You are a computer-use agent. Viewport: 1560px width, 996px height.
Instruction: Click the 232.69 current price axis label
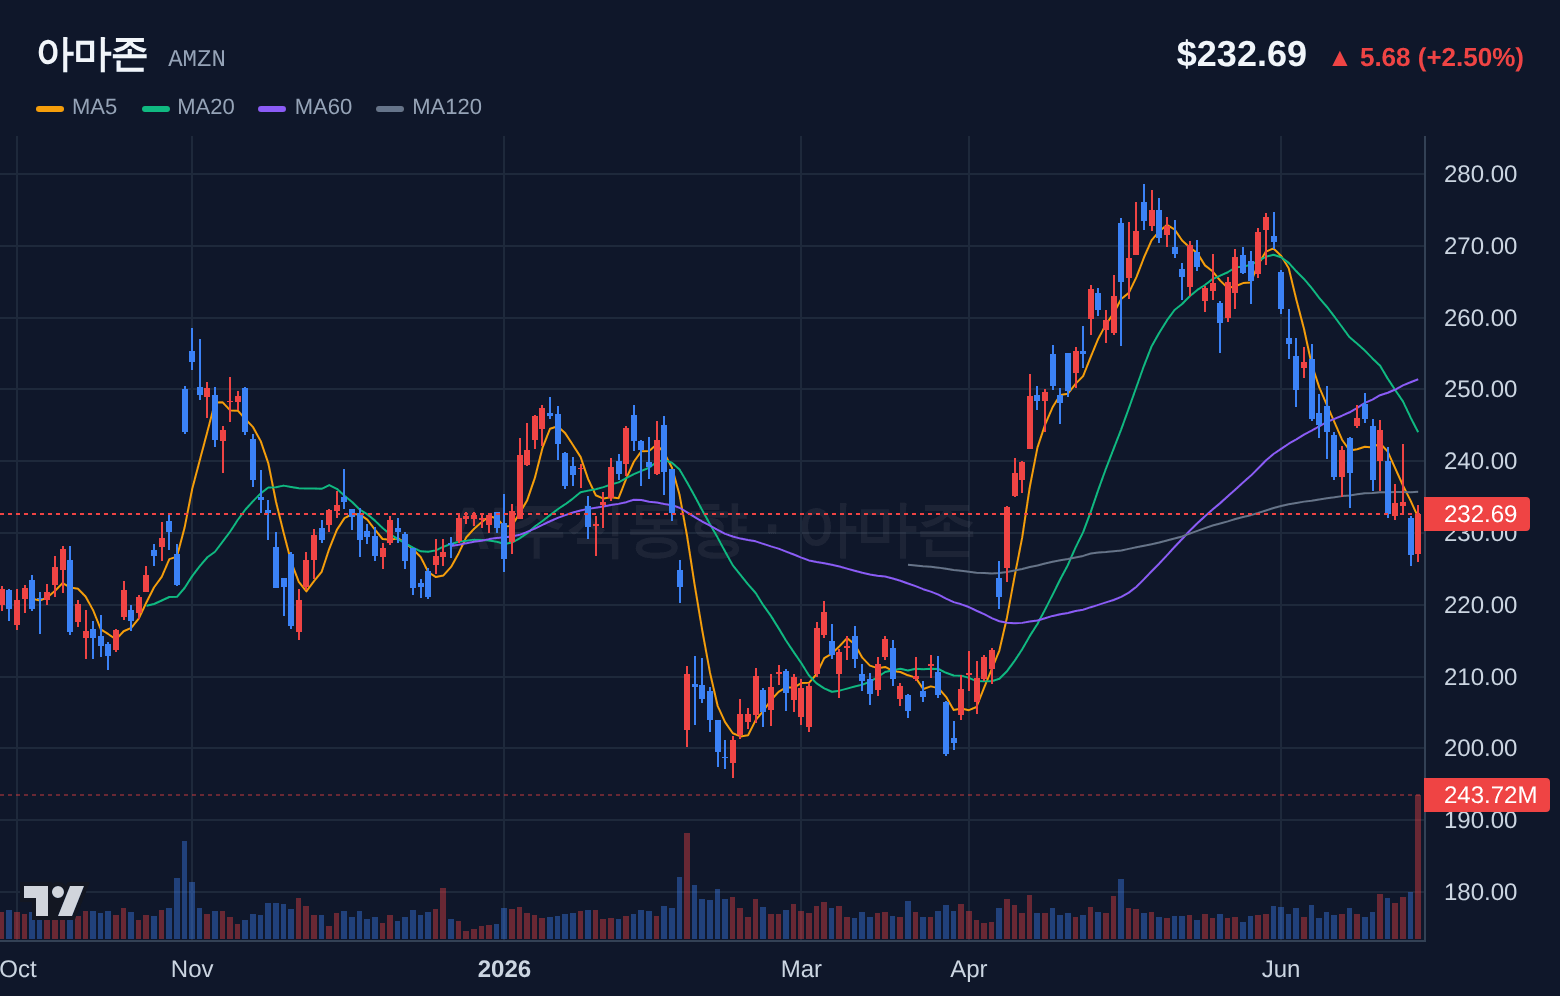point(1477,514)
